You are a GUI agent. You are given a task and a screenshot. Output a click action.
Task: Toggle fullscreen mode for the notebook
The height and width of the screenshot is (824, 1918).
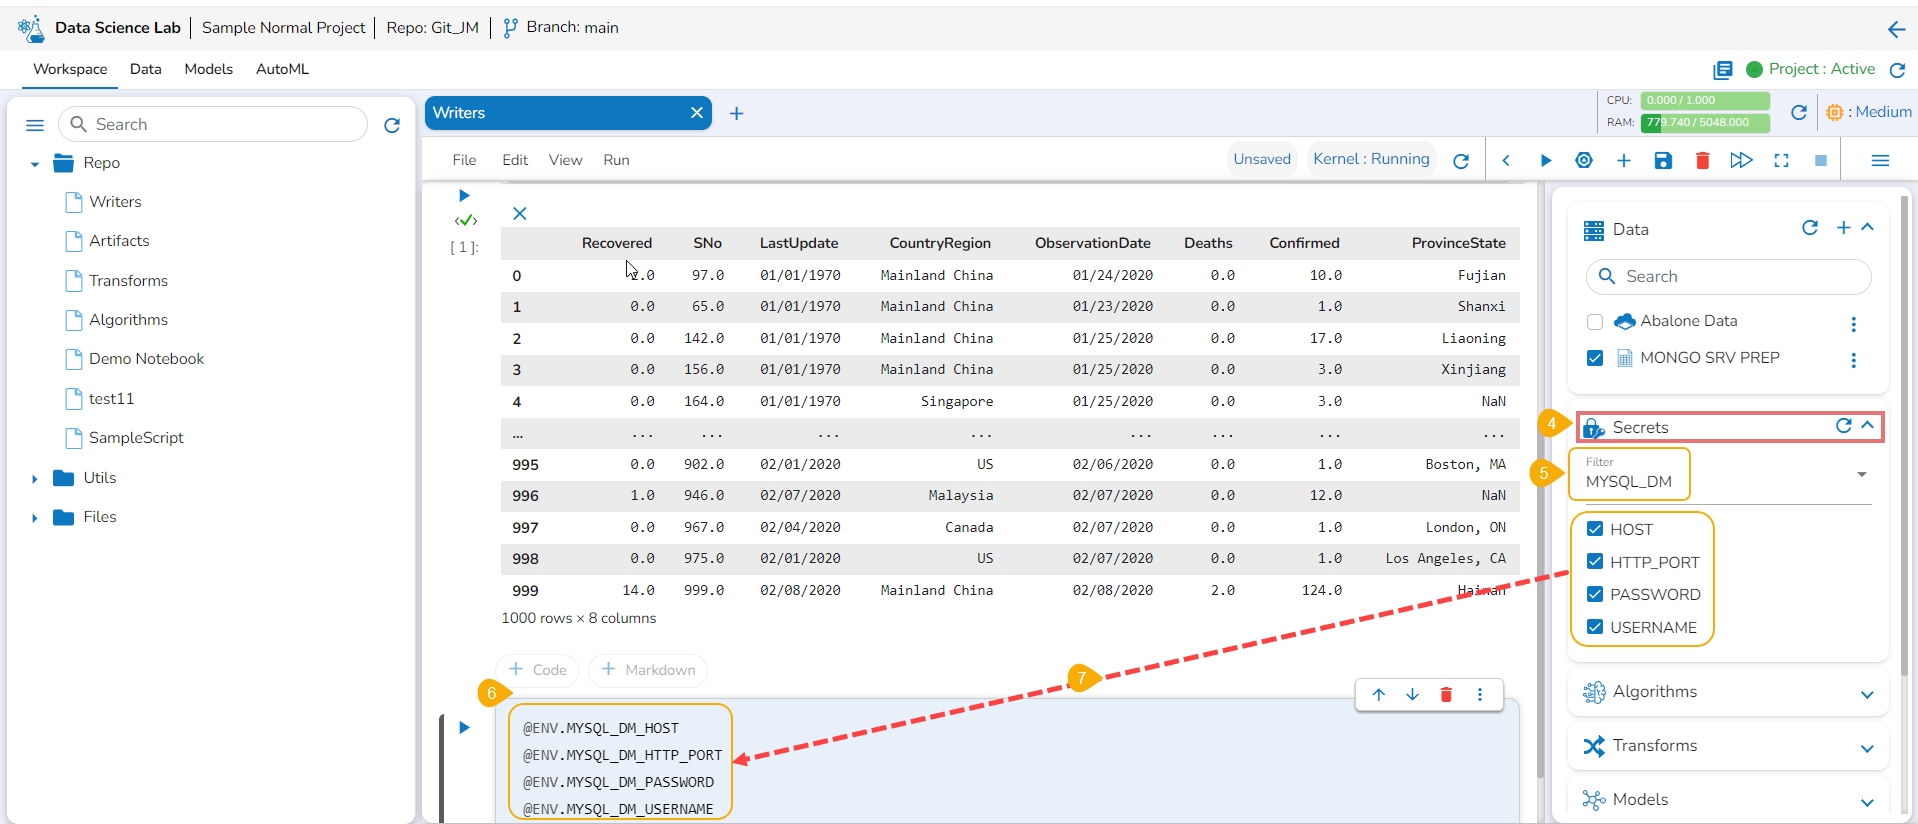pos(1781,161)
